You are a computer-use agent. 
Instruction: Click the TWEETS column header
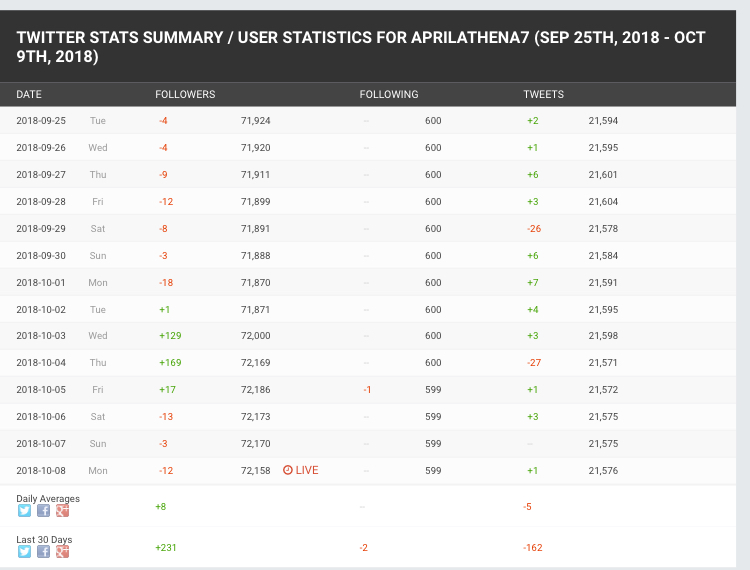click(543, 95)
